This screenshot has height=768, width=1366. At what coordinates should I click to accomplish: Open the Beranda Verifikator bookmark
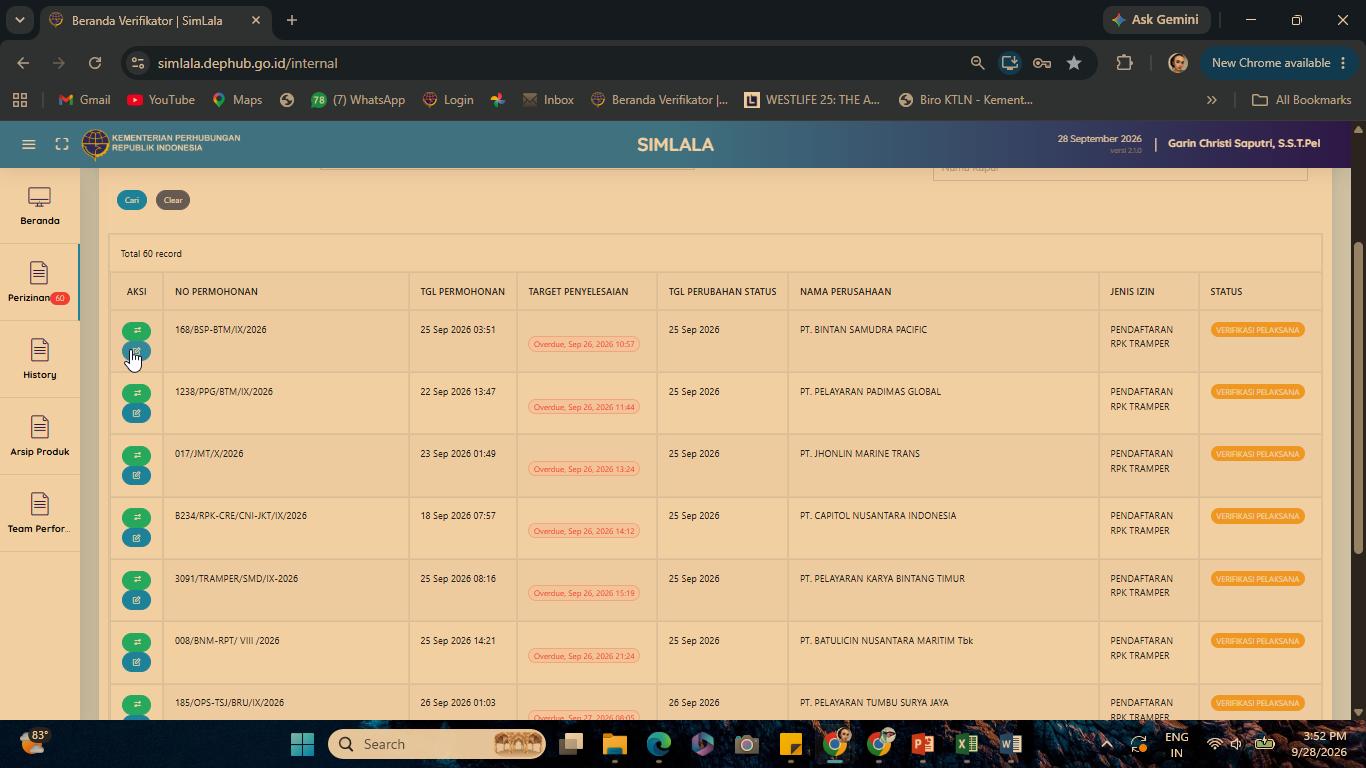(x=659, y=100)
